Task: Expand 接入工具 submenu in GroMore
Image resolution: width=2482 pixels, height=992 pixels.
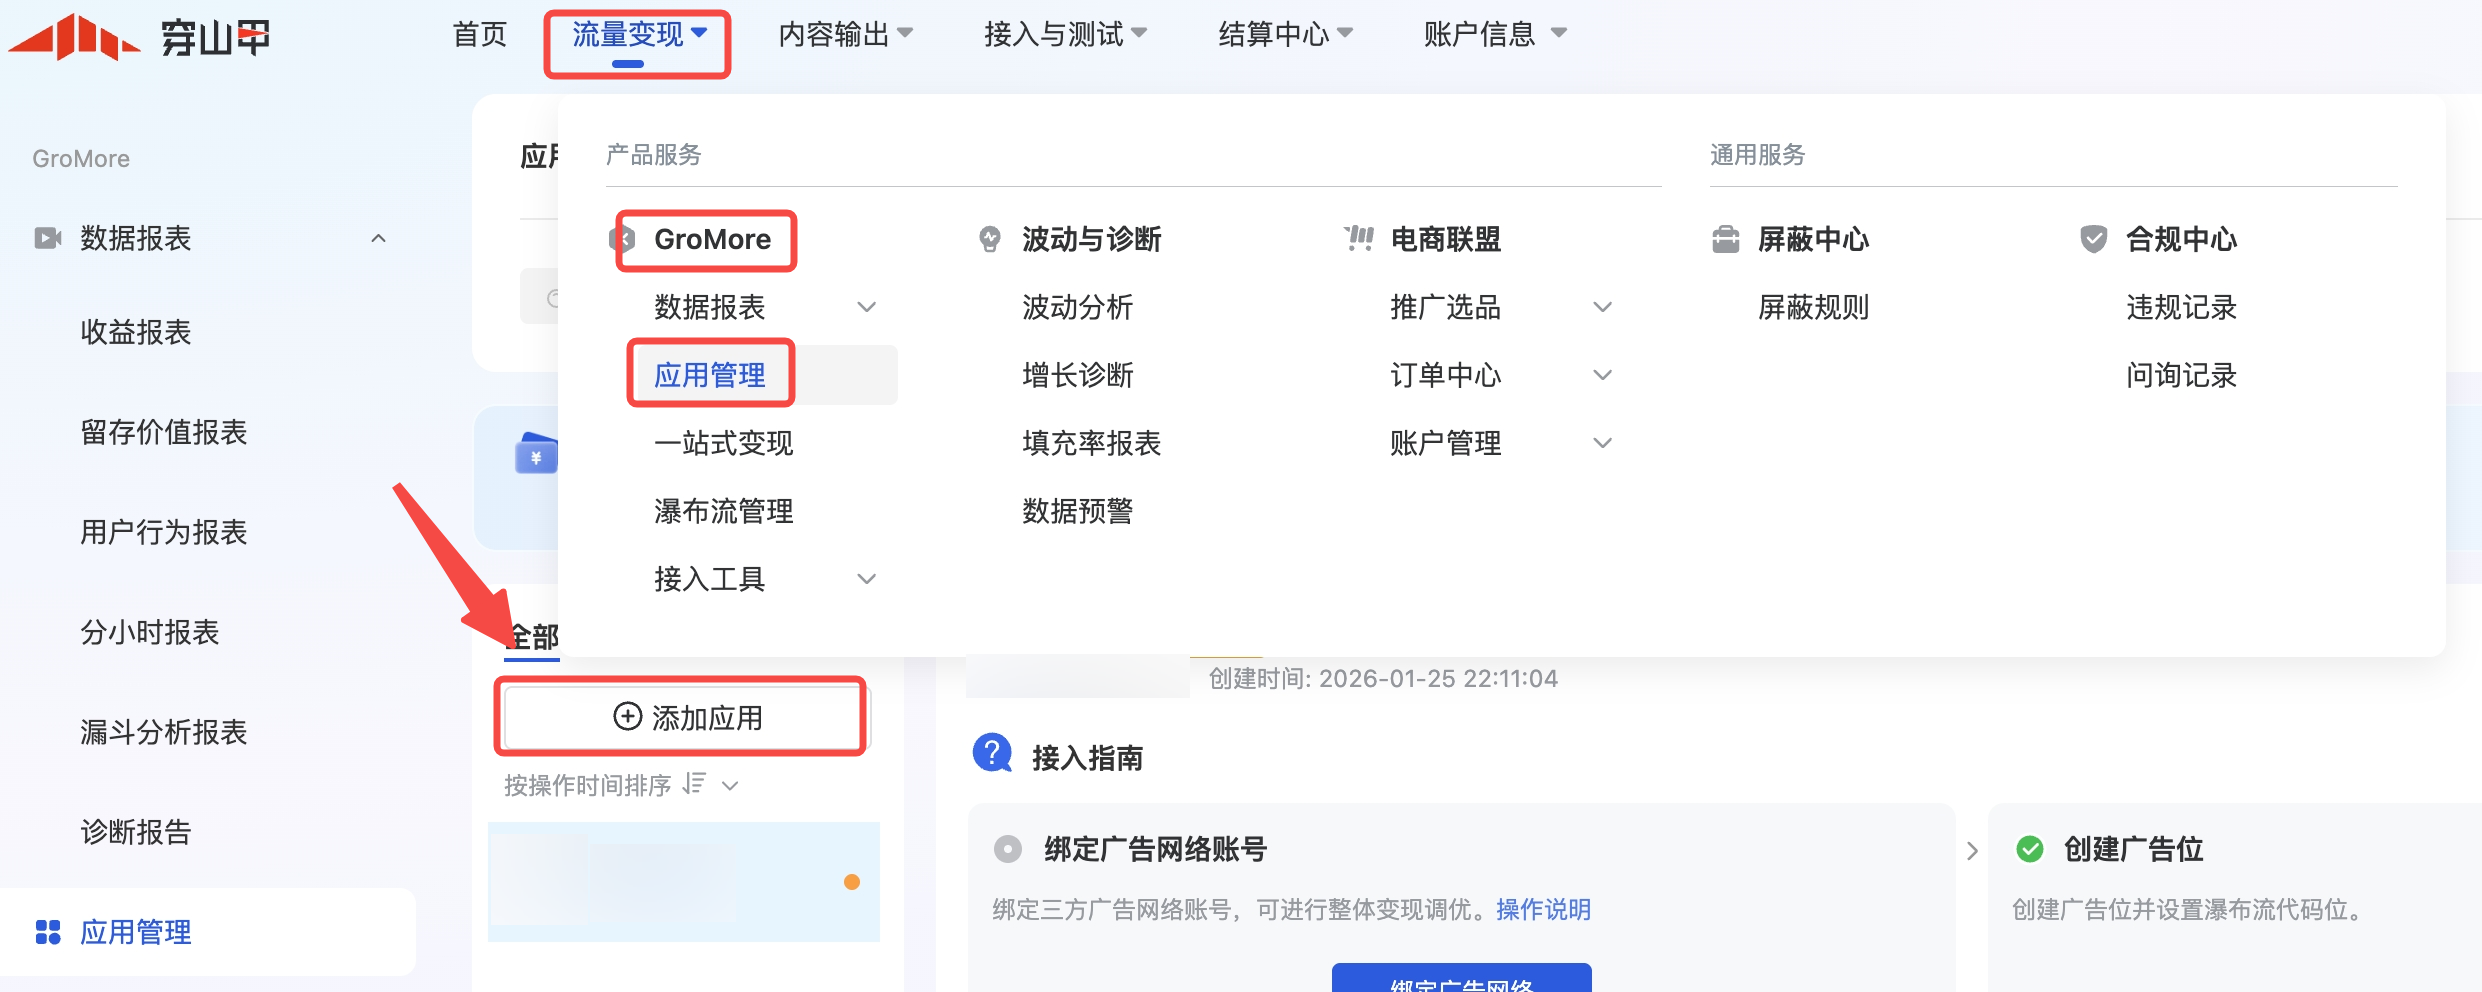Action: click(x=866, y=579)
